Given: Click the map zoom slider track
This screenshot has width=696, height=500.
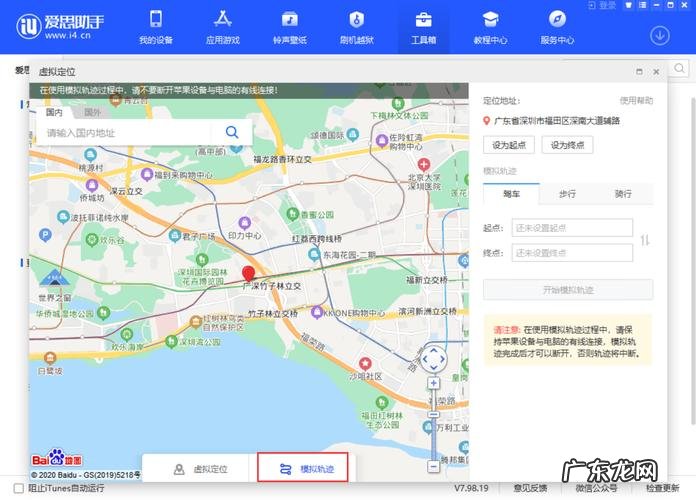Looking at the screenshot, I should [434, 425].
